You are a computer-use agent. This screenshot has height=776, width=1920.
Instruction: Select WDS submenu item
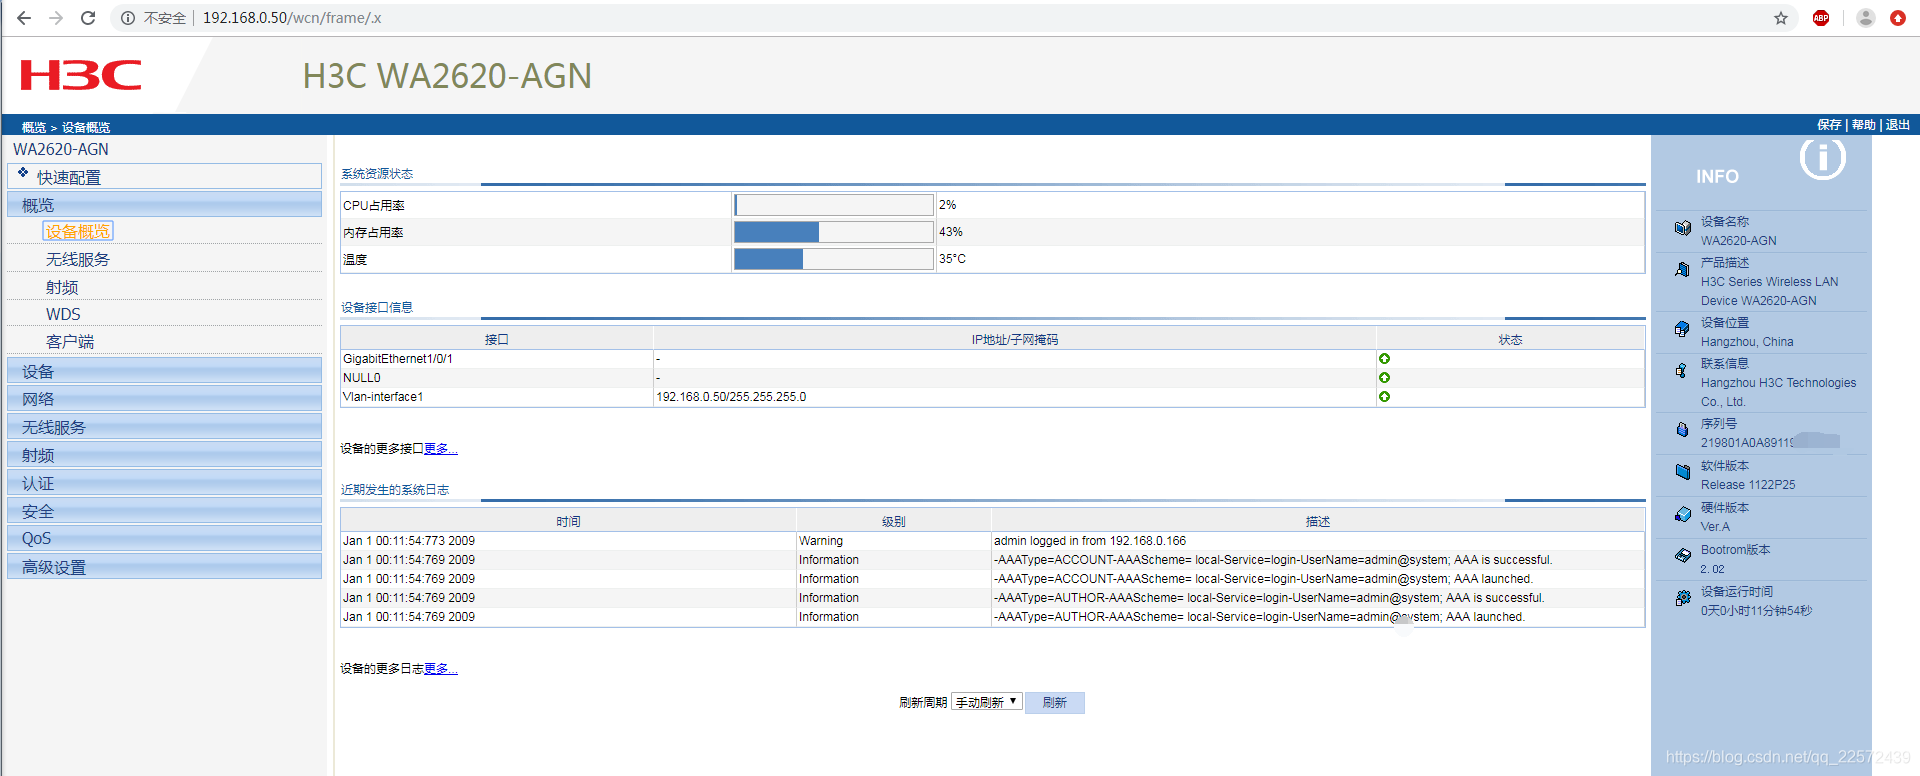[x=63, y=314]
